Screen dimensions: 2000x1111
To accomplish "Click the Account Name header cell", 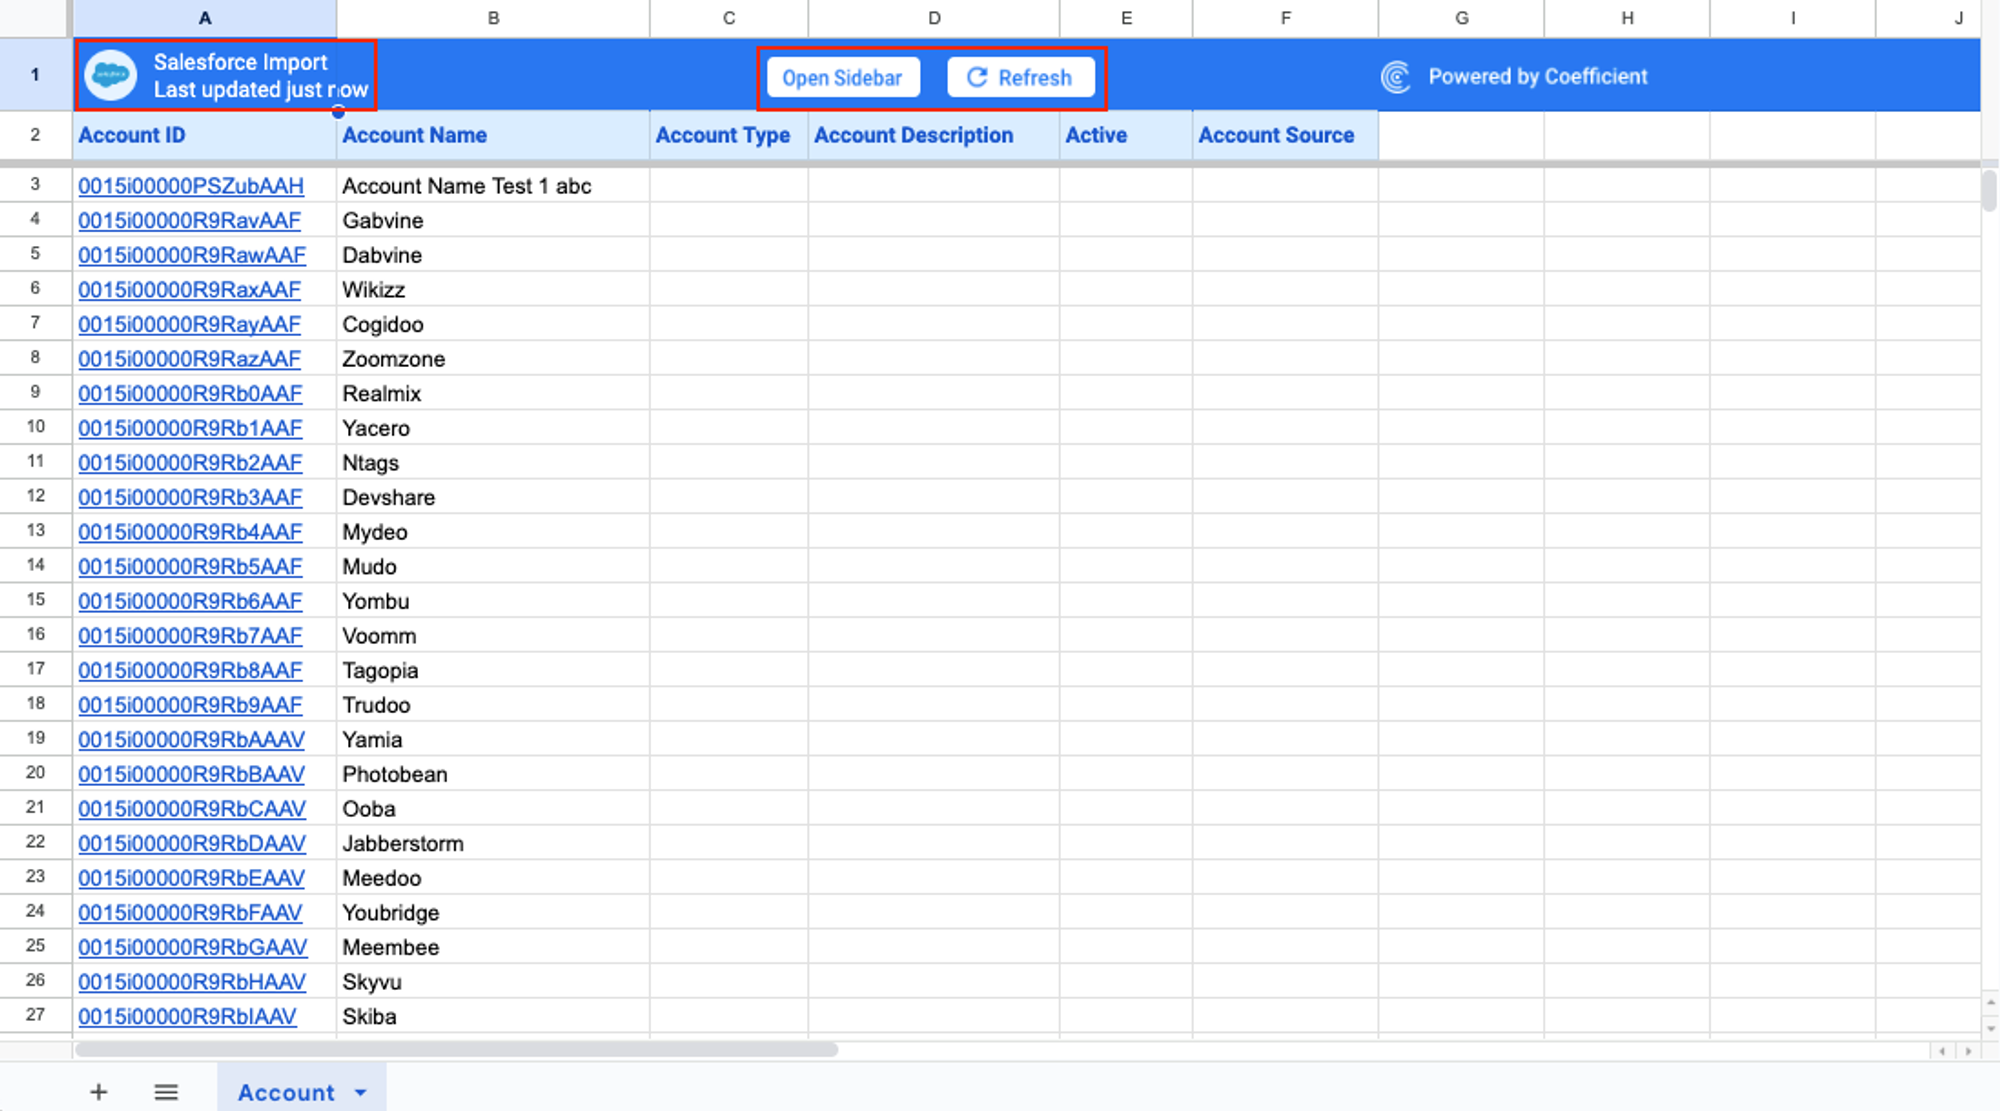I will tap(493, 135).
